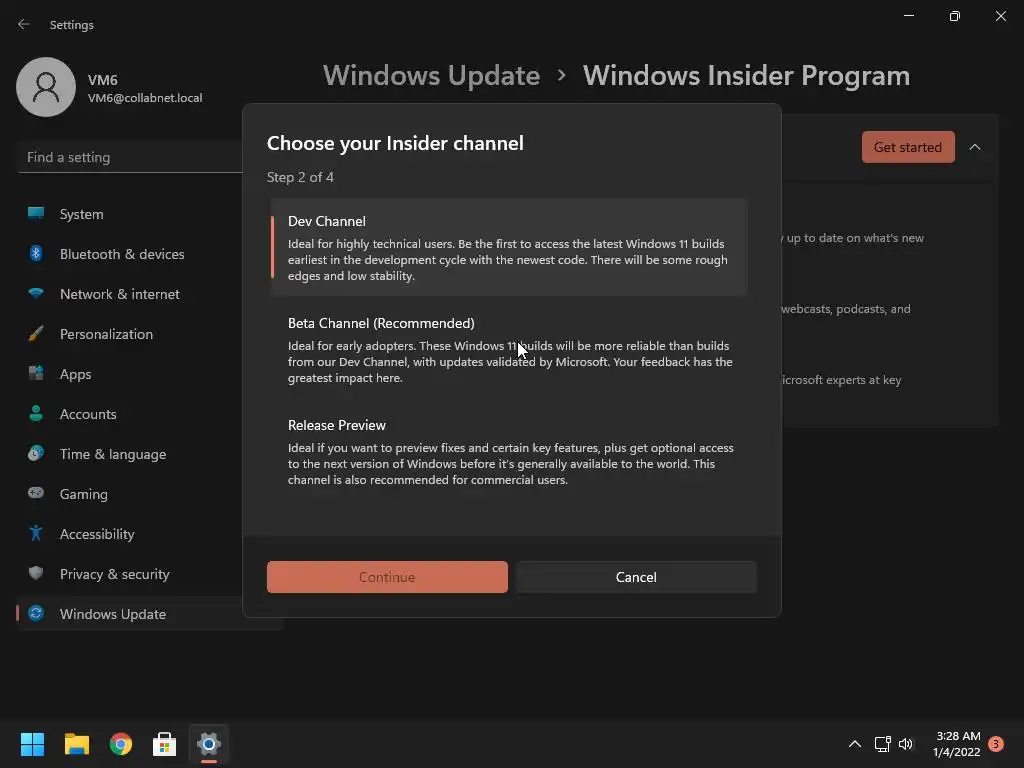Click the back arrow in Settings

pyautogui.click(x=24, y=24)
